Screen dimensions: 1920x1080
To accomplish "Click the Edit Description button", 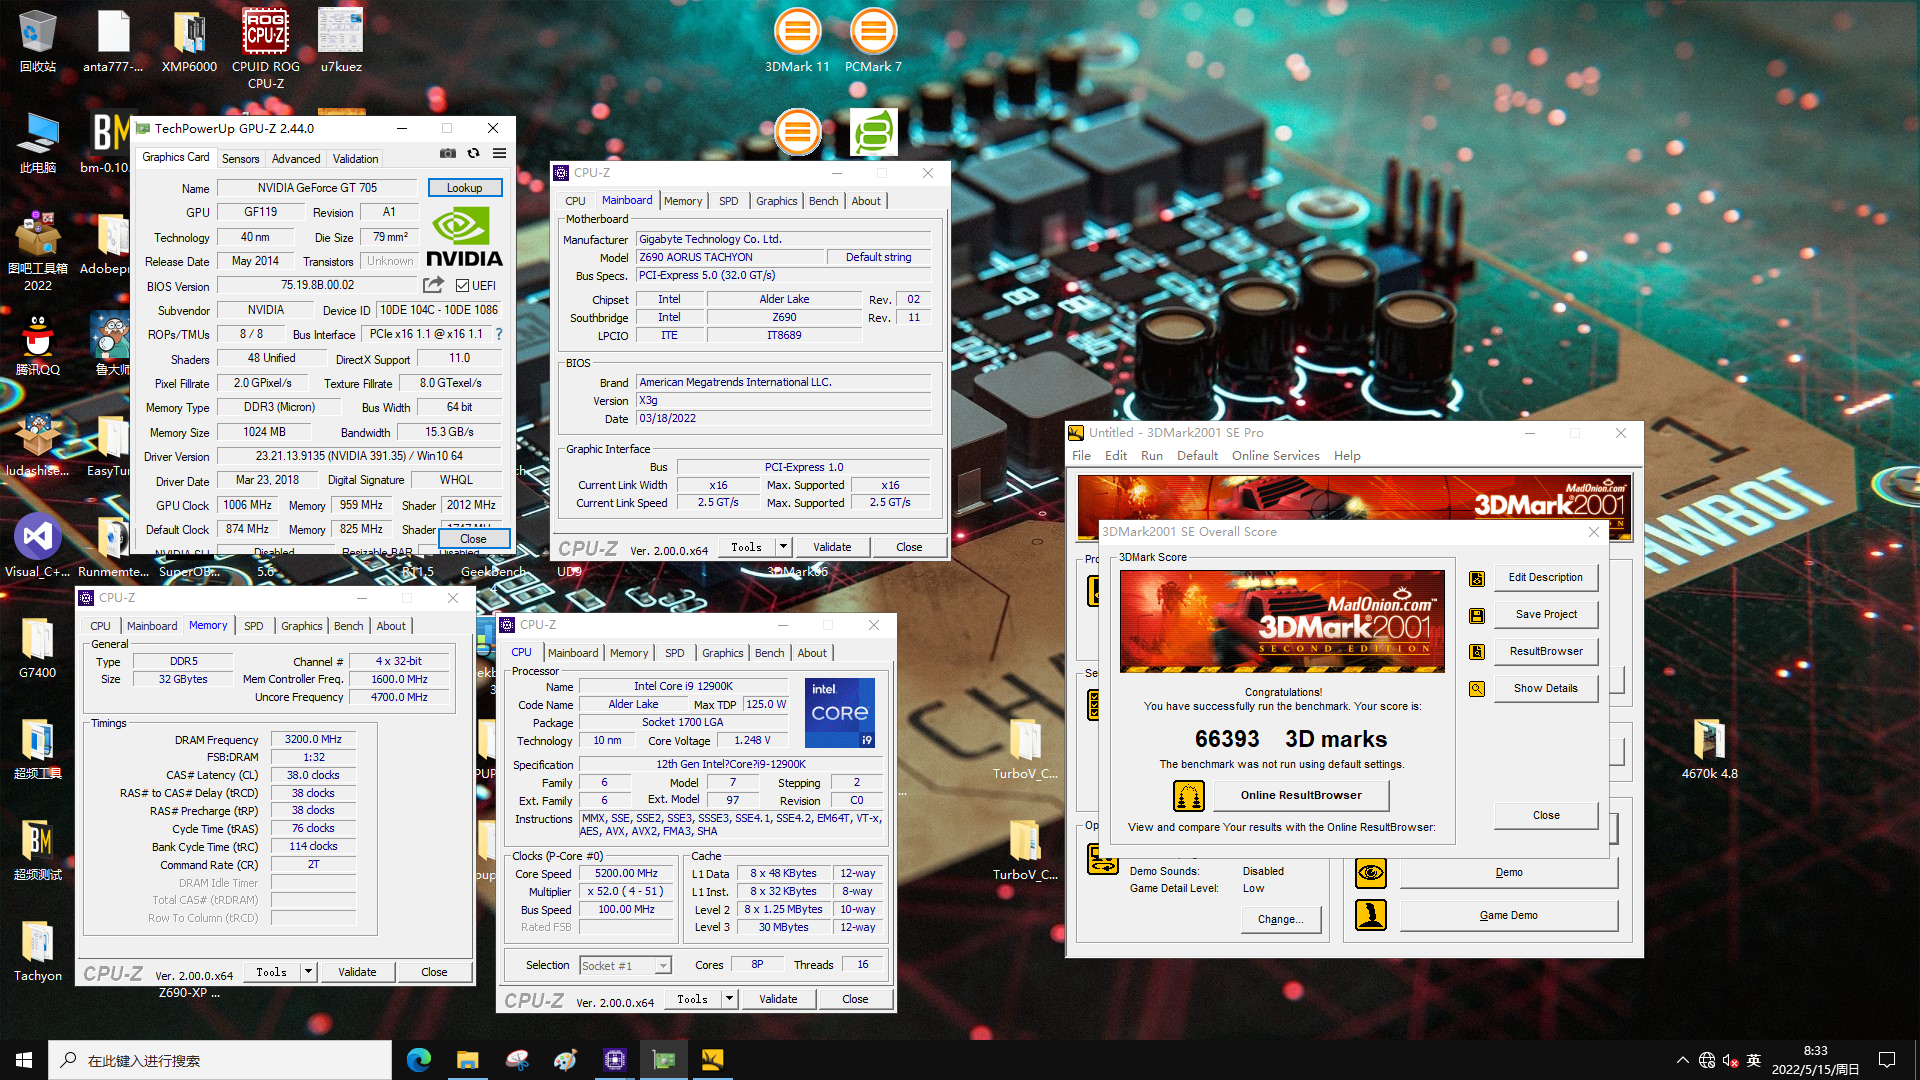I will [1545, 578].
